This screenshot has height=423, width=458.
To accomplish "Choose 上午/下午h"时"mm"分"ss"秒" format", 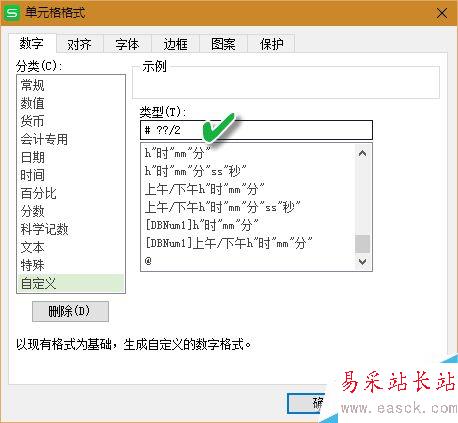I will (x=248, y=207).
